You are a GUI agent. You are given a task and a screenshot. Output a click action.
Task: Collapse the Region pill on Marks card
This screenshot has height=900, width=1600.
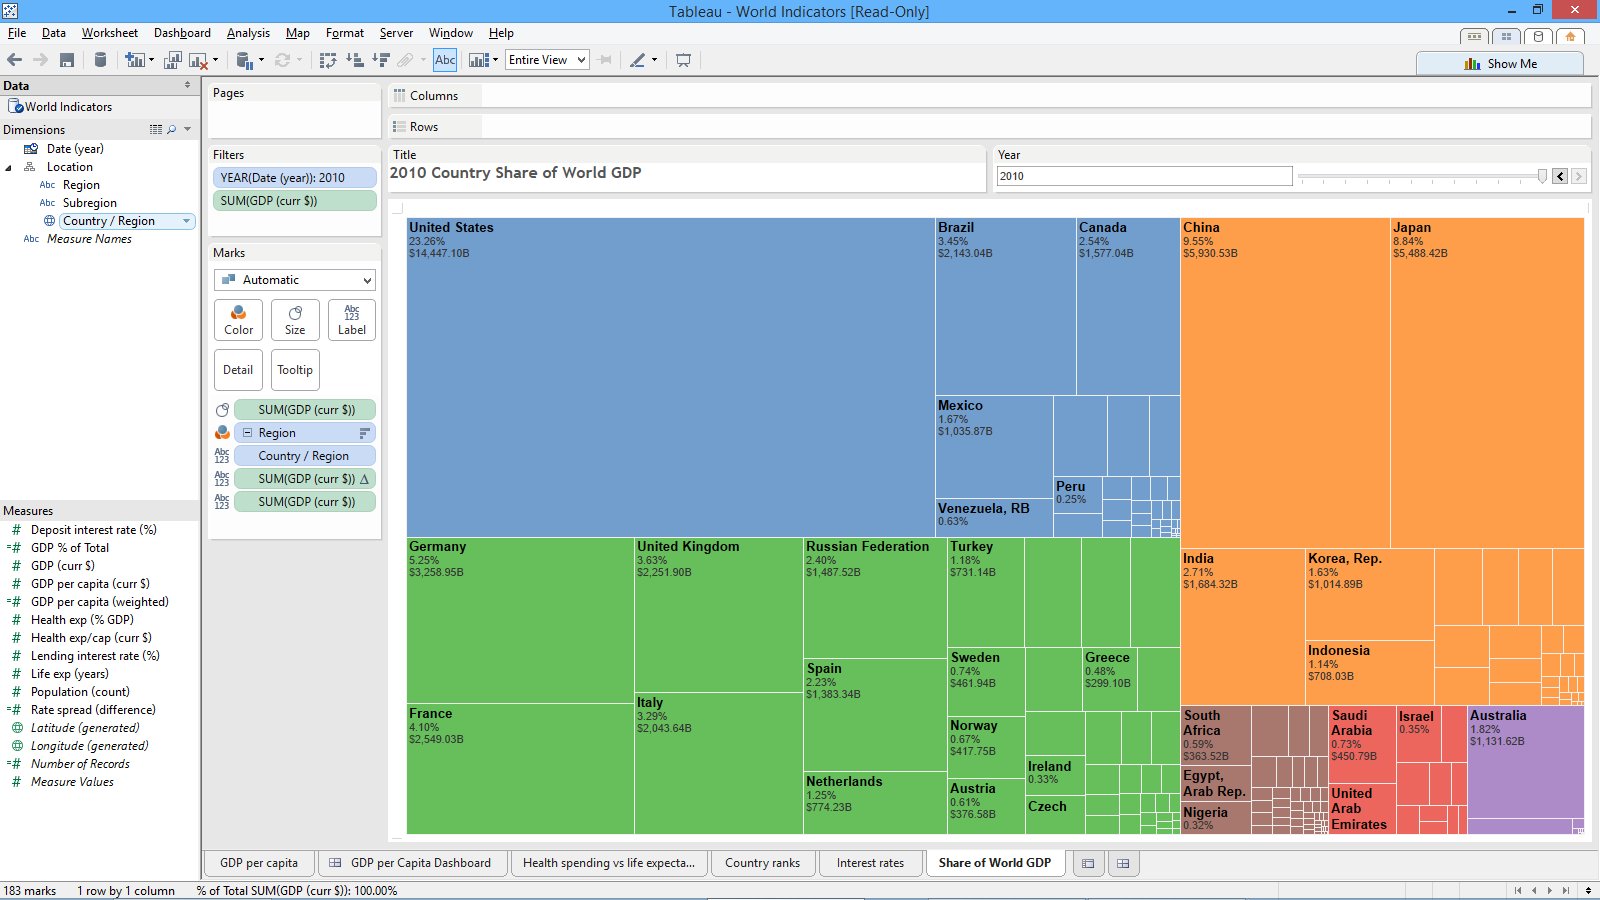pos(247,433)
